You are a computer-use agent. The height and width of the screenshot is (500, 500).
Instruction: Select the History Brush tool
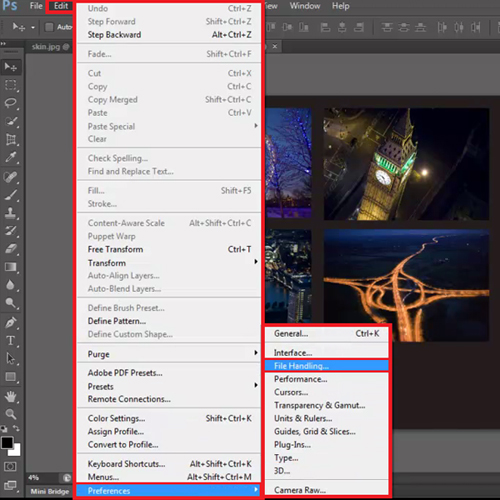pos(11,231)
